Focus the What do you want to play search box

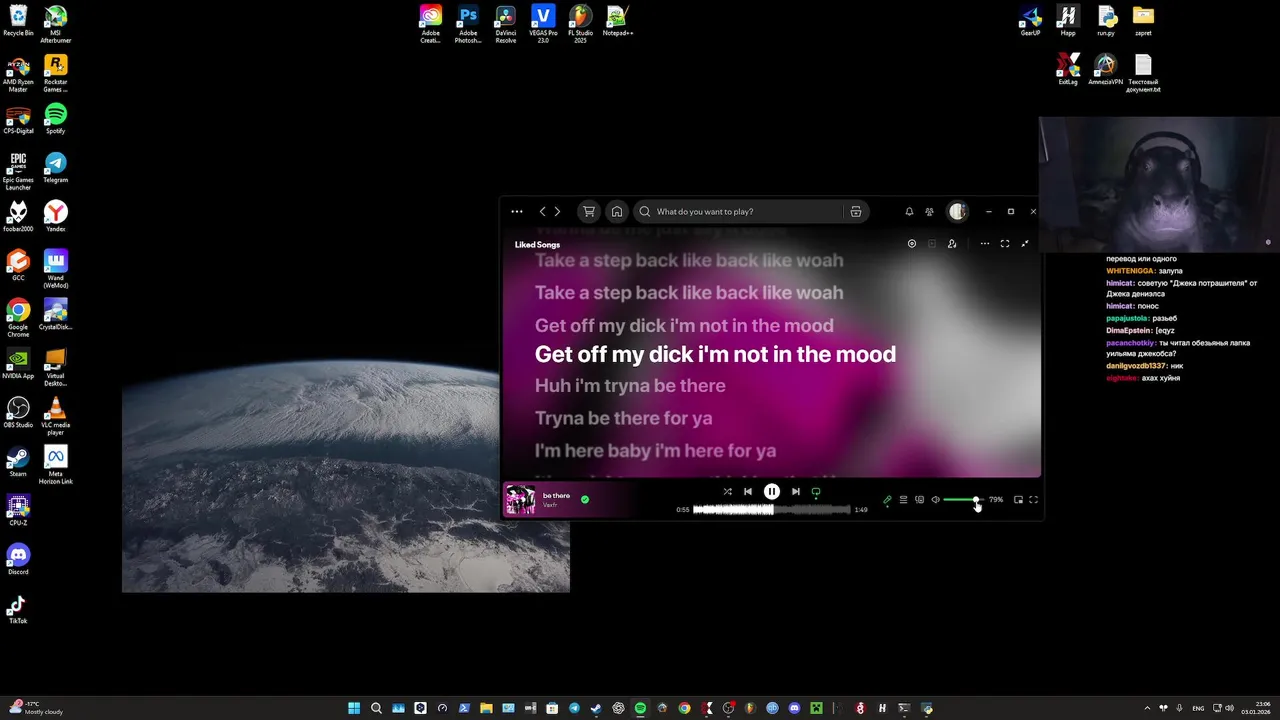coord(740,211)
